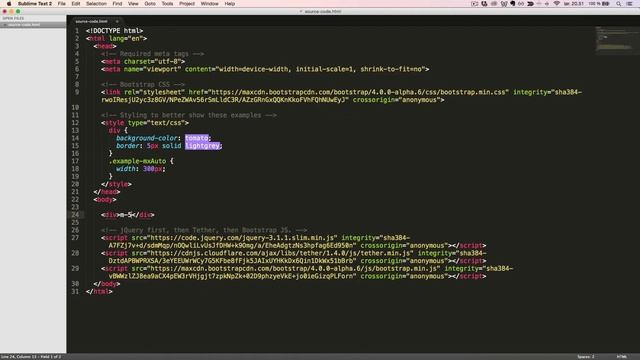Click the Wi-Fi icon in menu bar
The width and height of the screenshot is (640, 360).
pos(556,4)
